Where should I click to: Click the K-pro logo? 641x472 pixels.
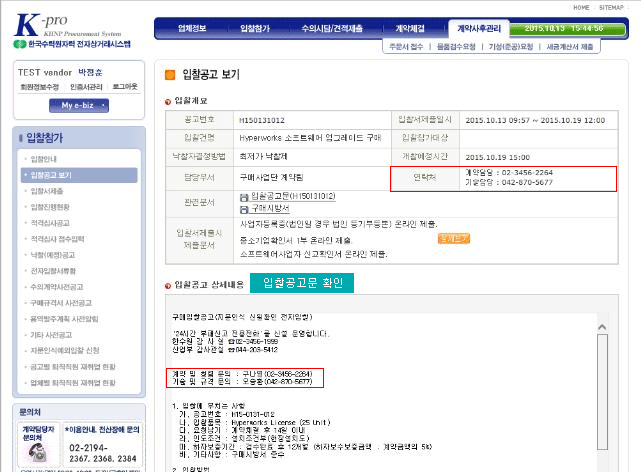[72, 31]
